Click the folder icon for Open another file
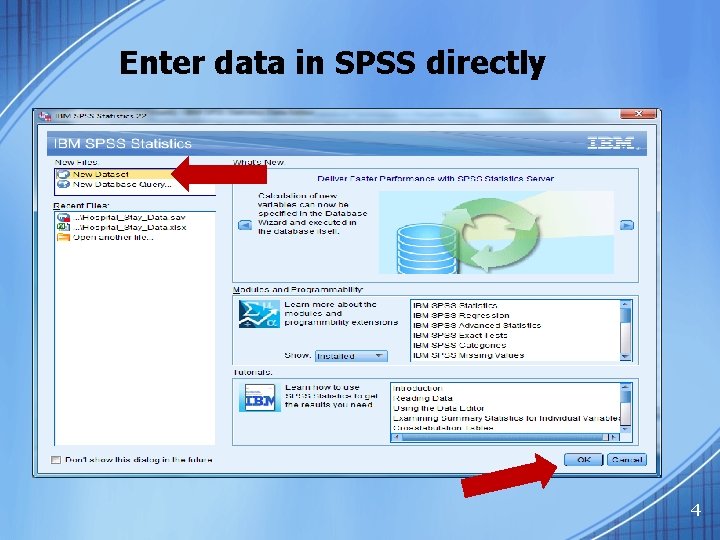 point(63,237)
